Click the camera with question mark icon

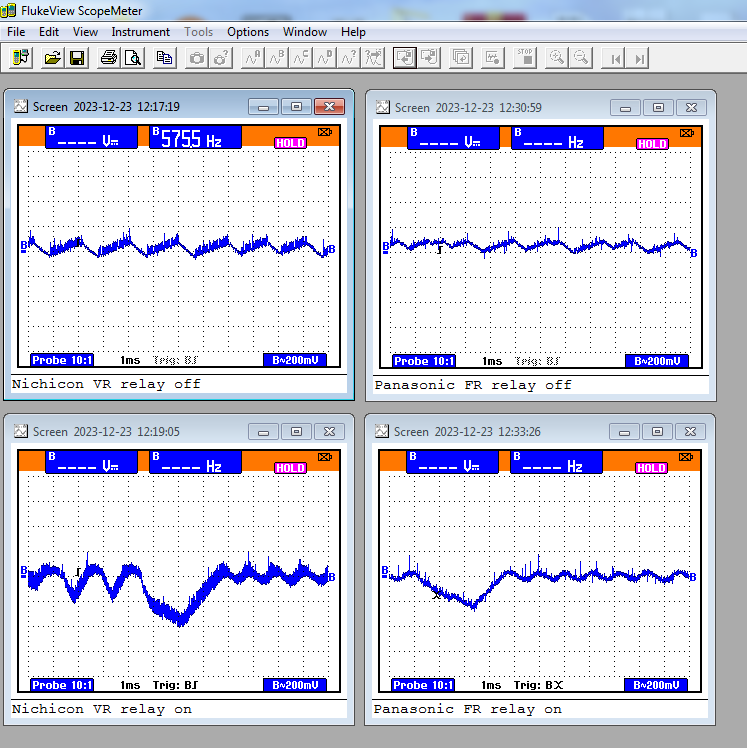221,58
